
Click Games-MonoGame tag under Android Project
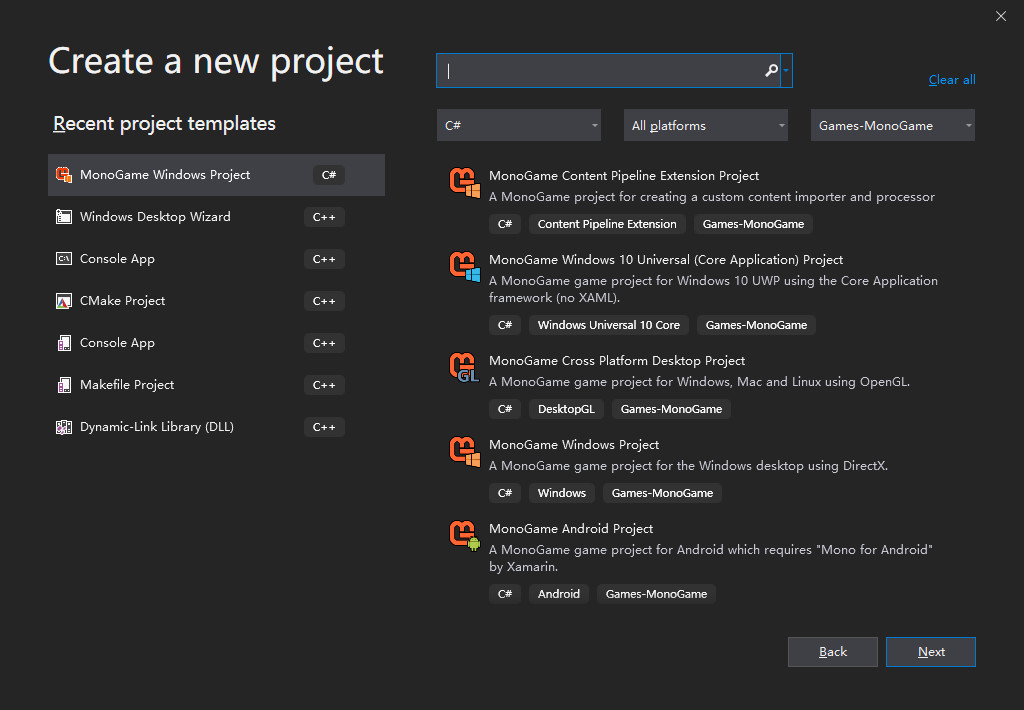coord(656,594)
